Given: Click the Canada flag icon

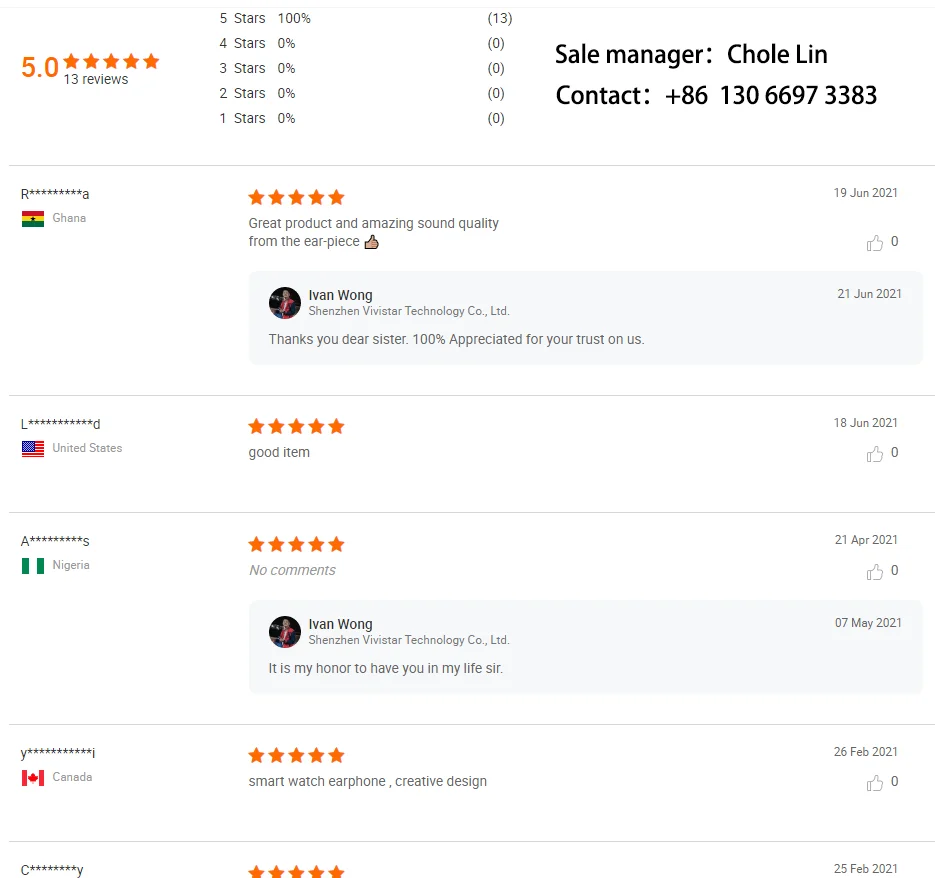Looking at the screenshot, I should 33,778.
